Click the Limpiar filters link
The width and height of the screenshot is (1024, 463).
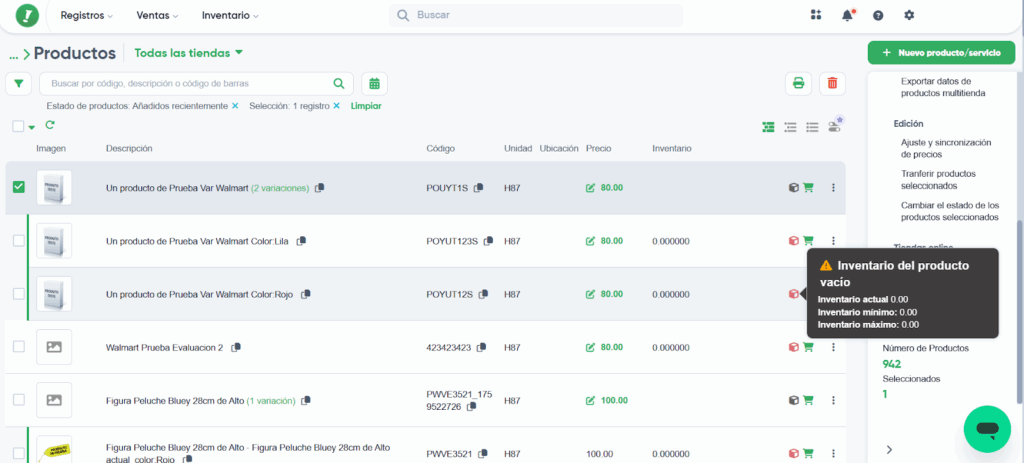[x=365, y=106]
